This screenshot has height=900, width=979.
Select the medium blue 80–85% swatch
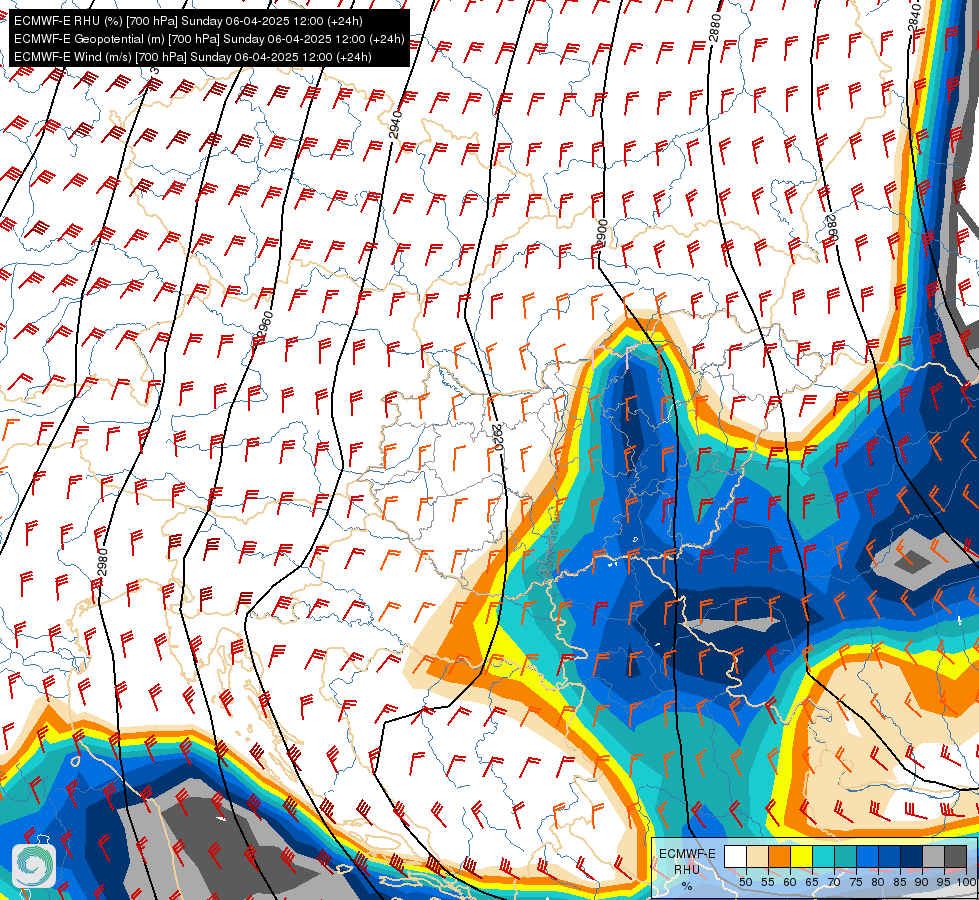pos(890,856)
